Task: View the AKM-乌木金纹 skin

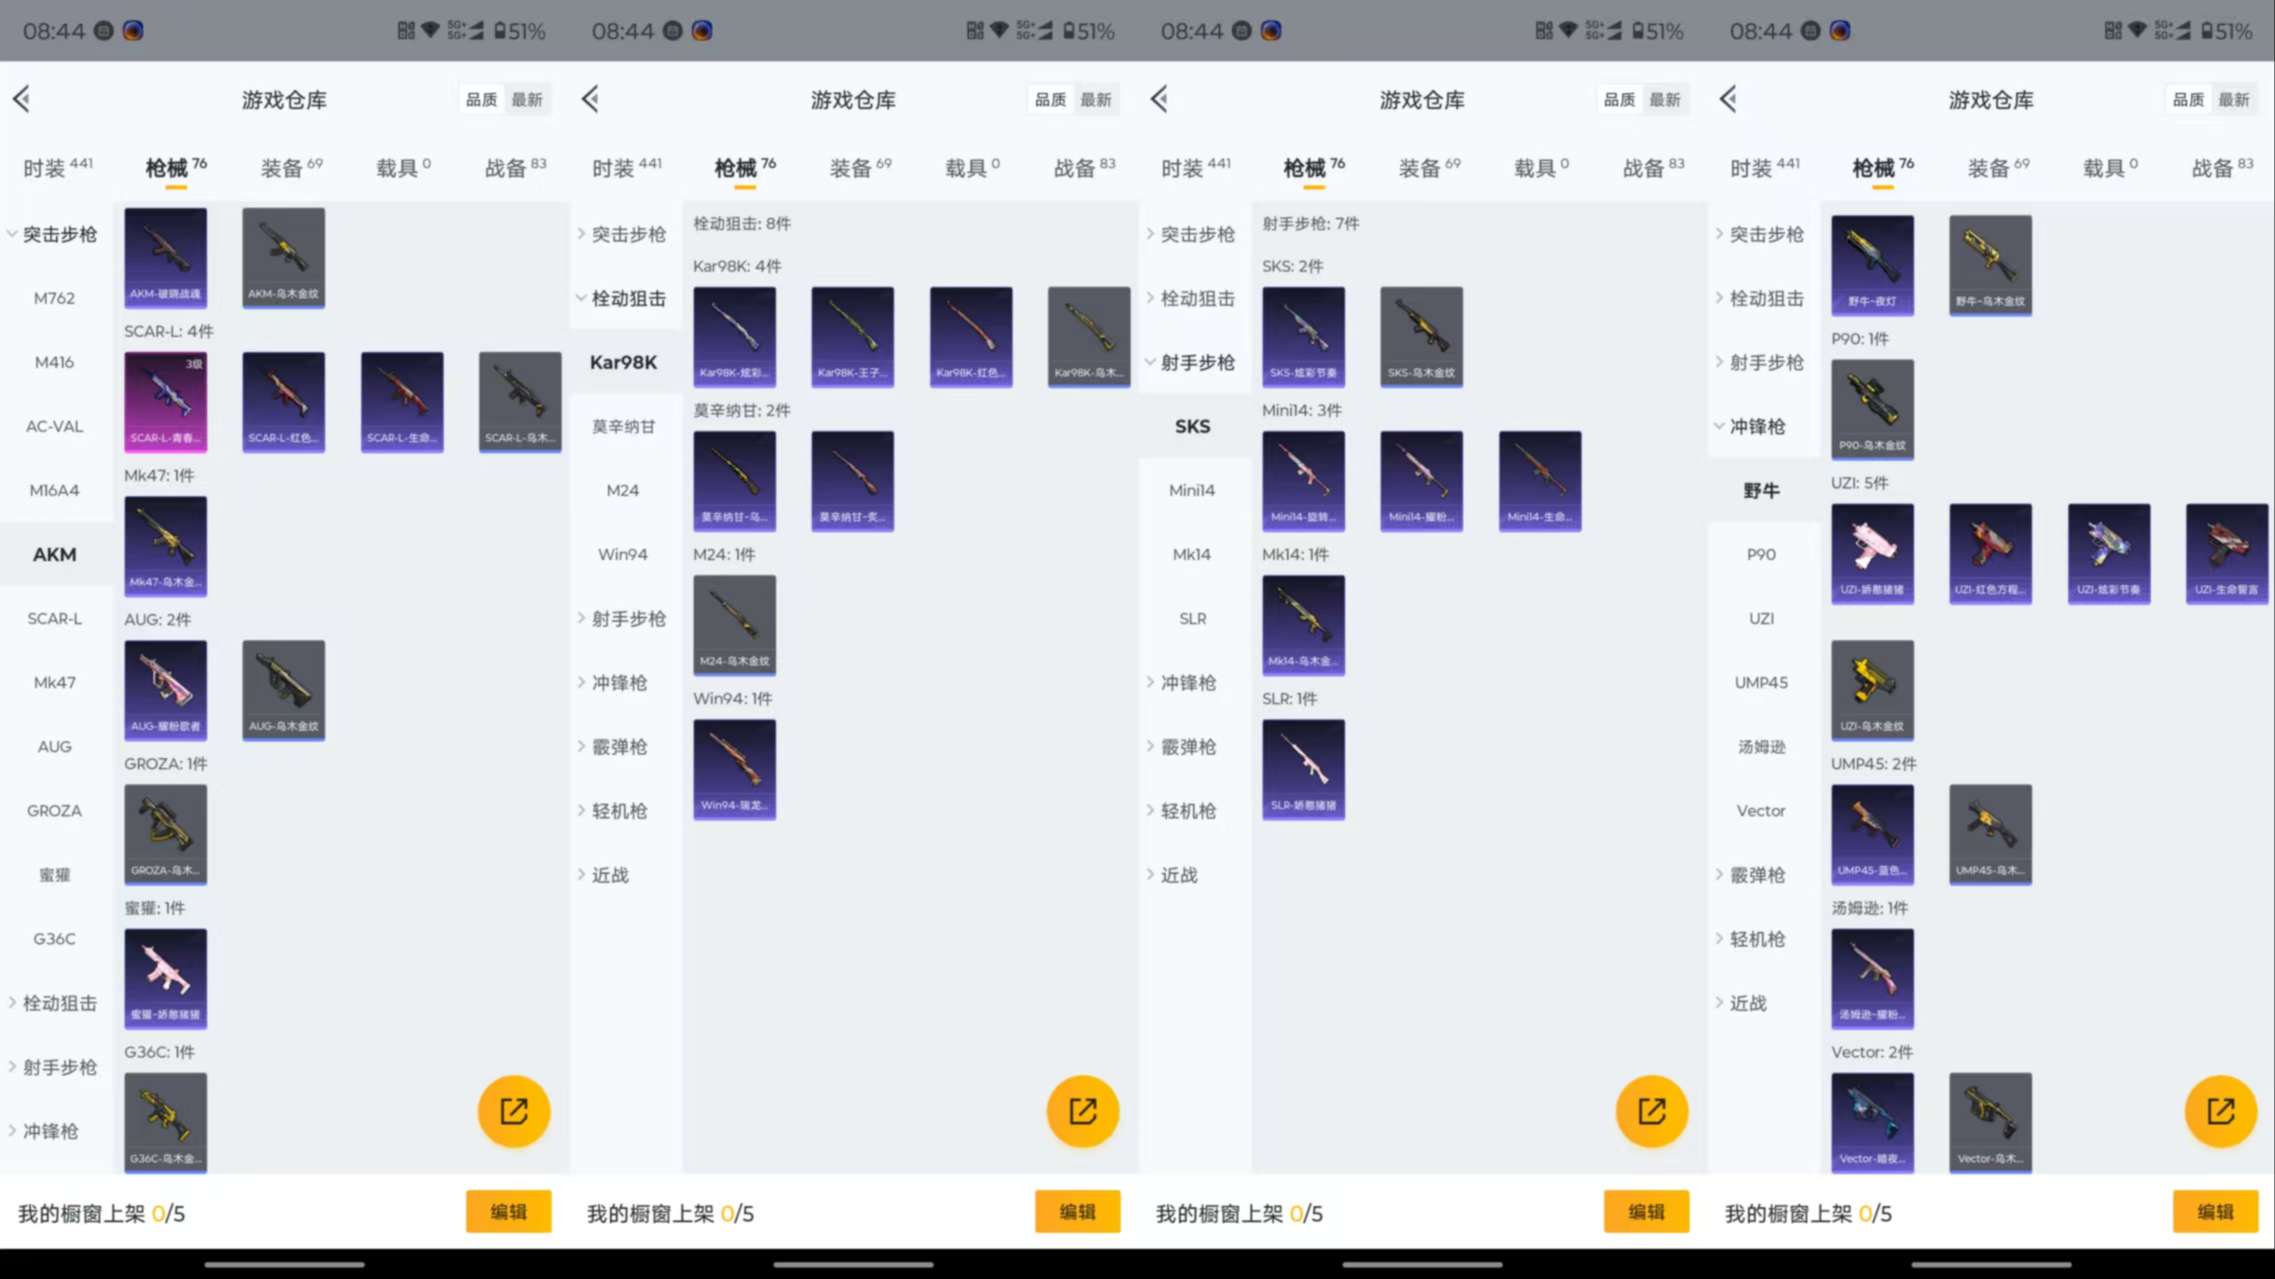Action: tap(283, 257)
